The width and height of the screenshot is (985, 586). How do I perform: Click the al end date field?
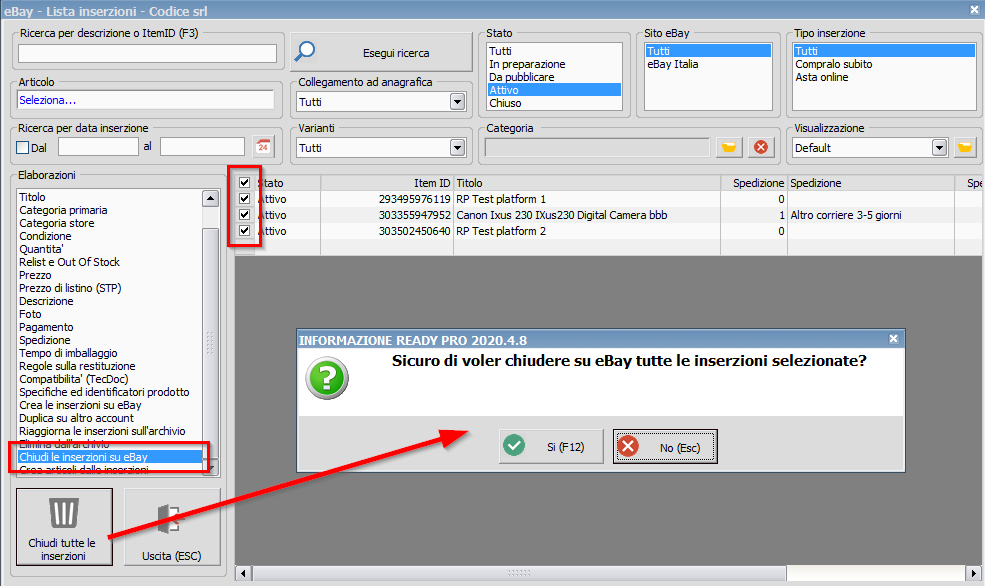(x=202, y=147)
